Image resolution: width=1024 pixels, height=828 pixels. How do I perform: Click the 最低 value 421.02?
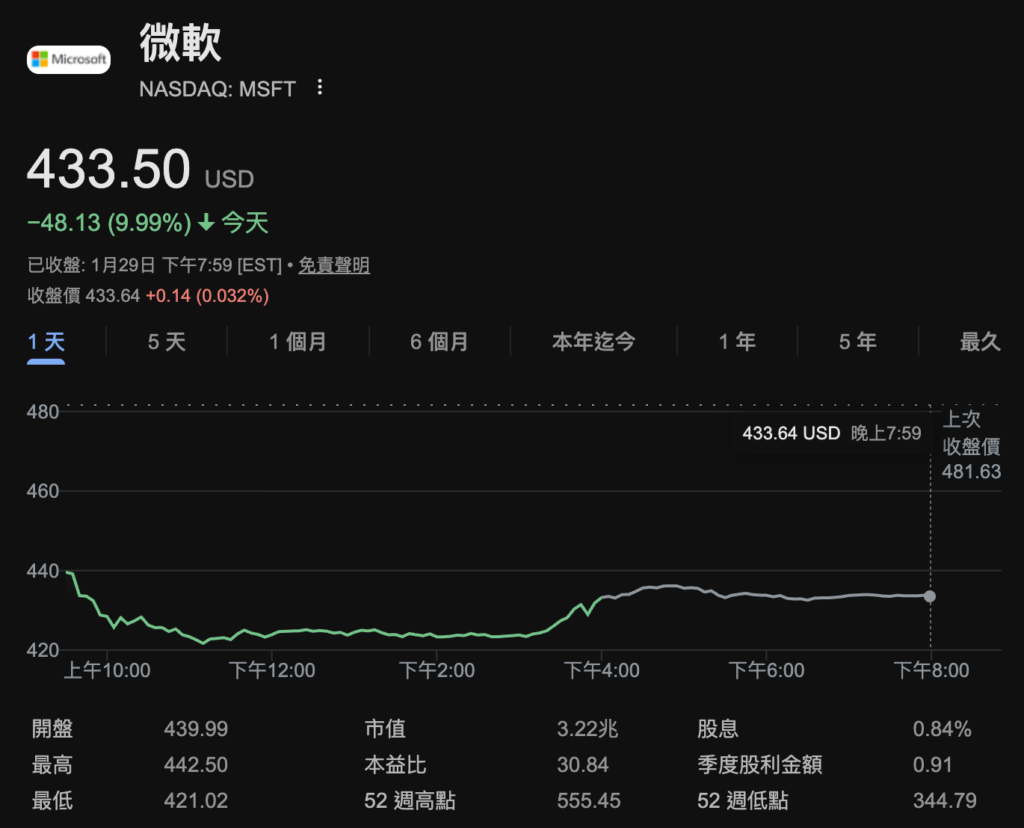196,801
